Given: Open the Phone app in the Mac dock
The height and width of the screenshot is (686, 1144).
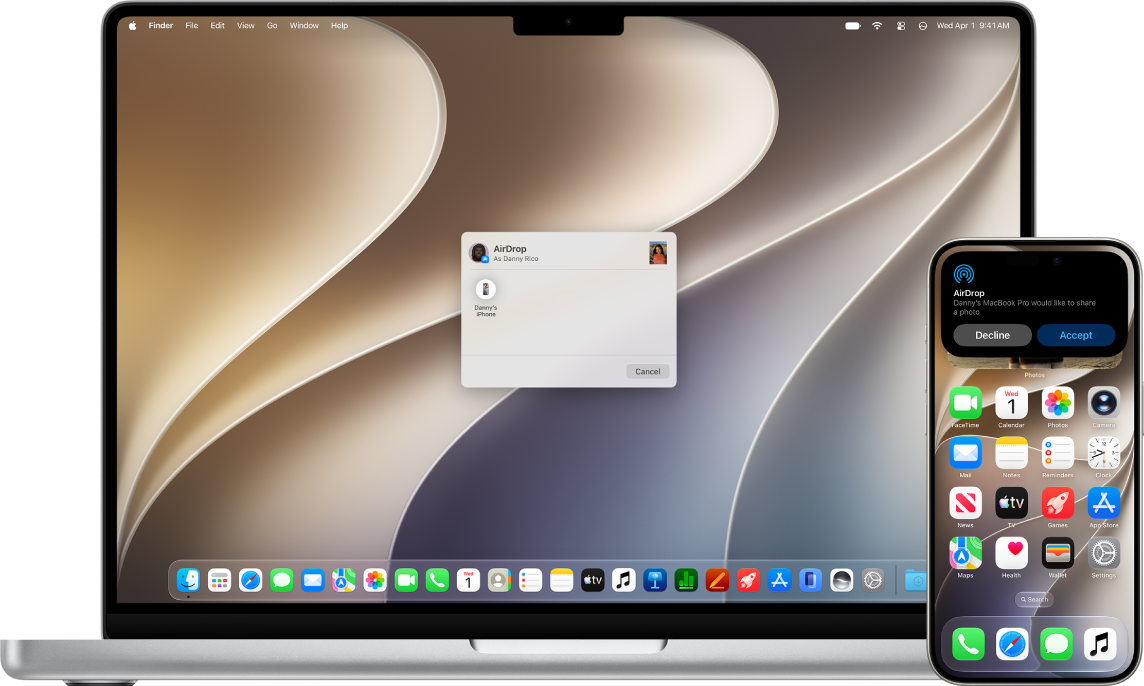Looking at the screenshot, I should [437, 580].
